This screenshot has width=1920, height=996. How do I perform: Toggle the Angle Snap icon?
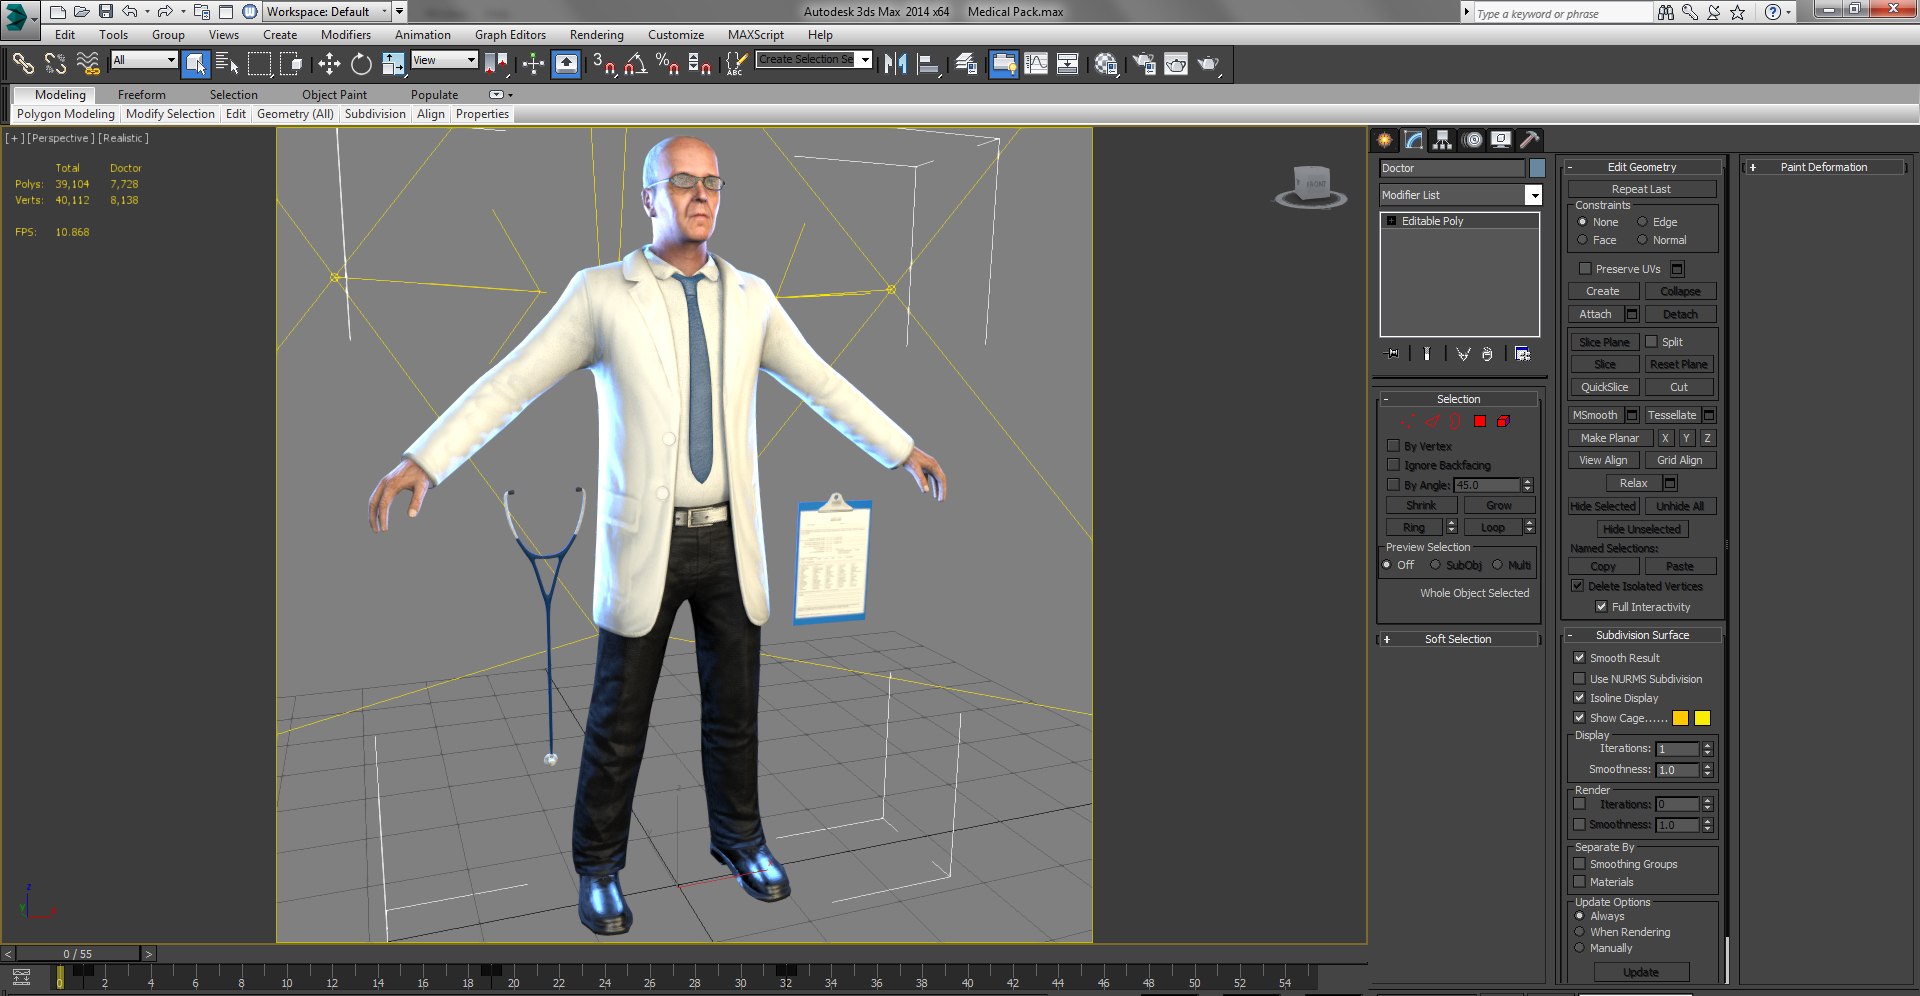tap(636, 64)
